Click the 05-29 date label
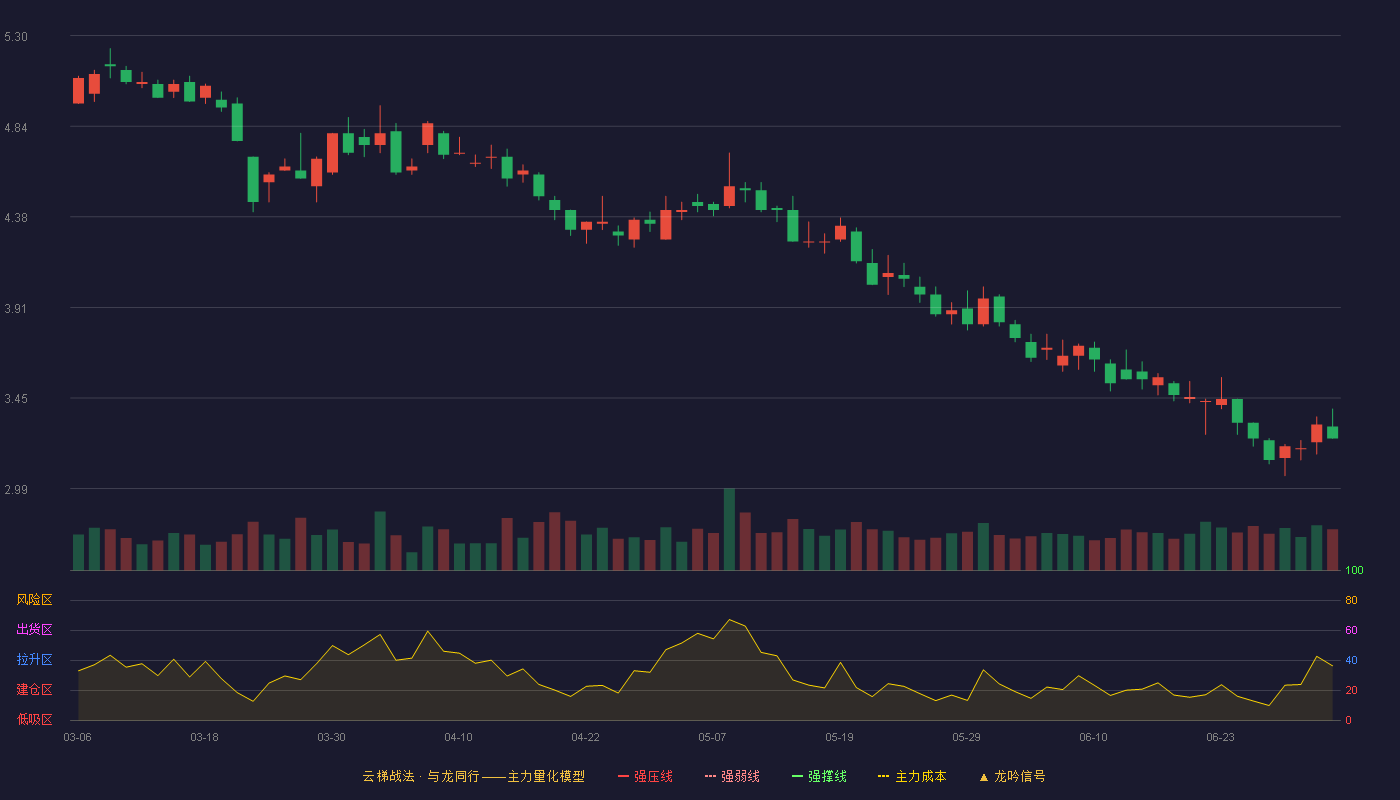 click(966, 737)
